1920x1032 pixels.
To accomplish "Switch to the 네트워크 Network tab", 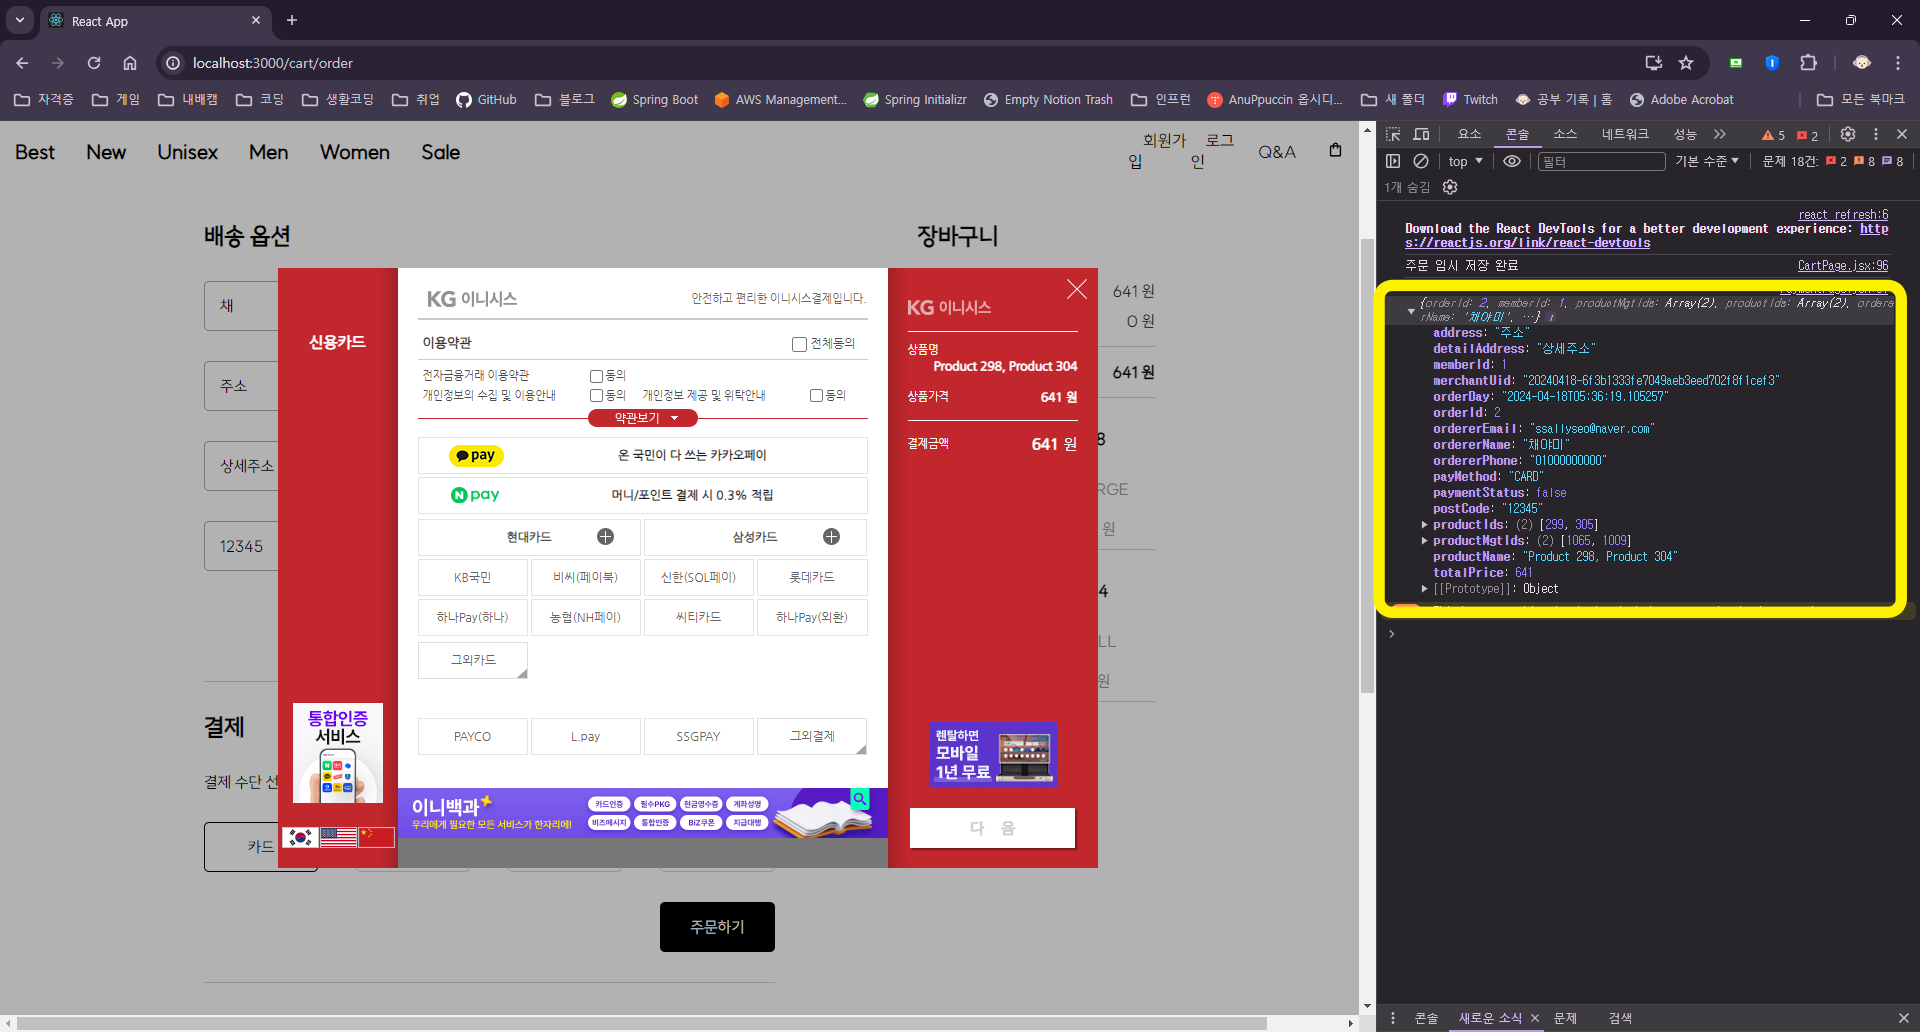I will pyautogui.click(x=1625, y=134).
